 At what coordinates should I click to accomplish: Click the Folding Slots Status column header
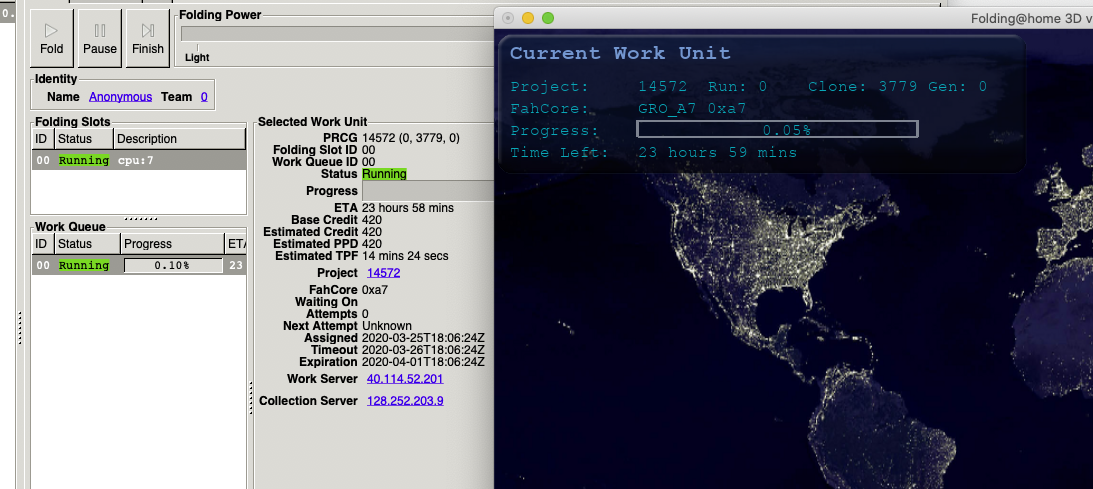pos(84,139)
